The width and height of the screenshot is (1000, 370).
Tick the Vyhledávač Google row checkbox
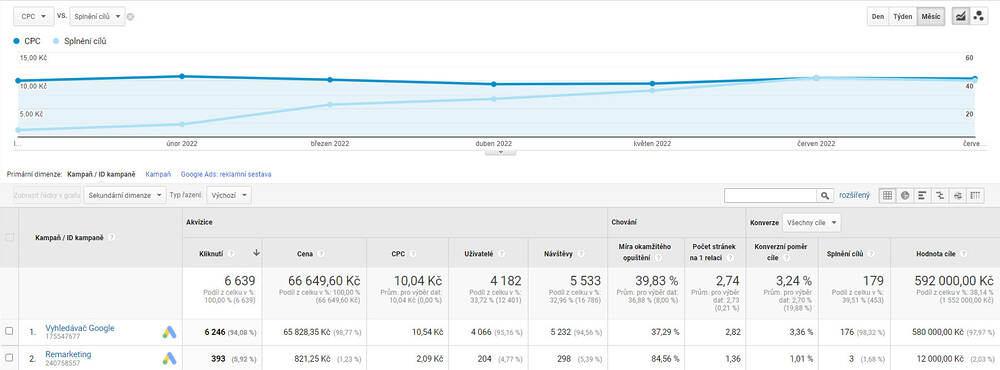point(9,331)
